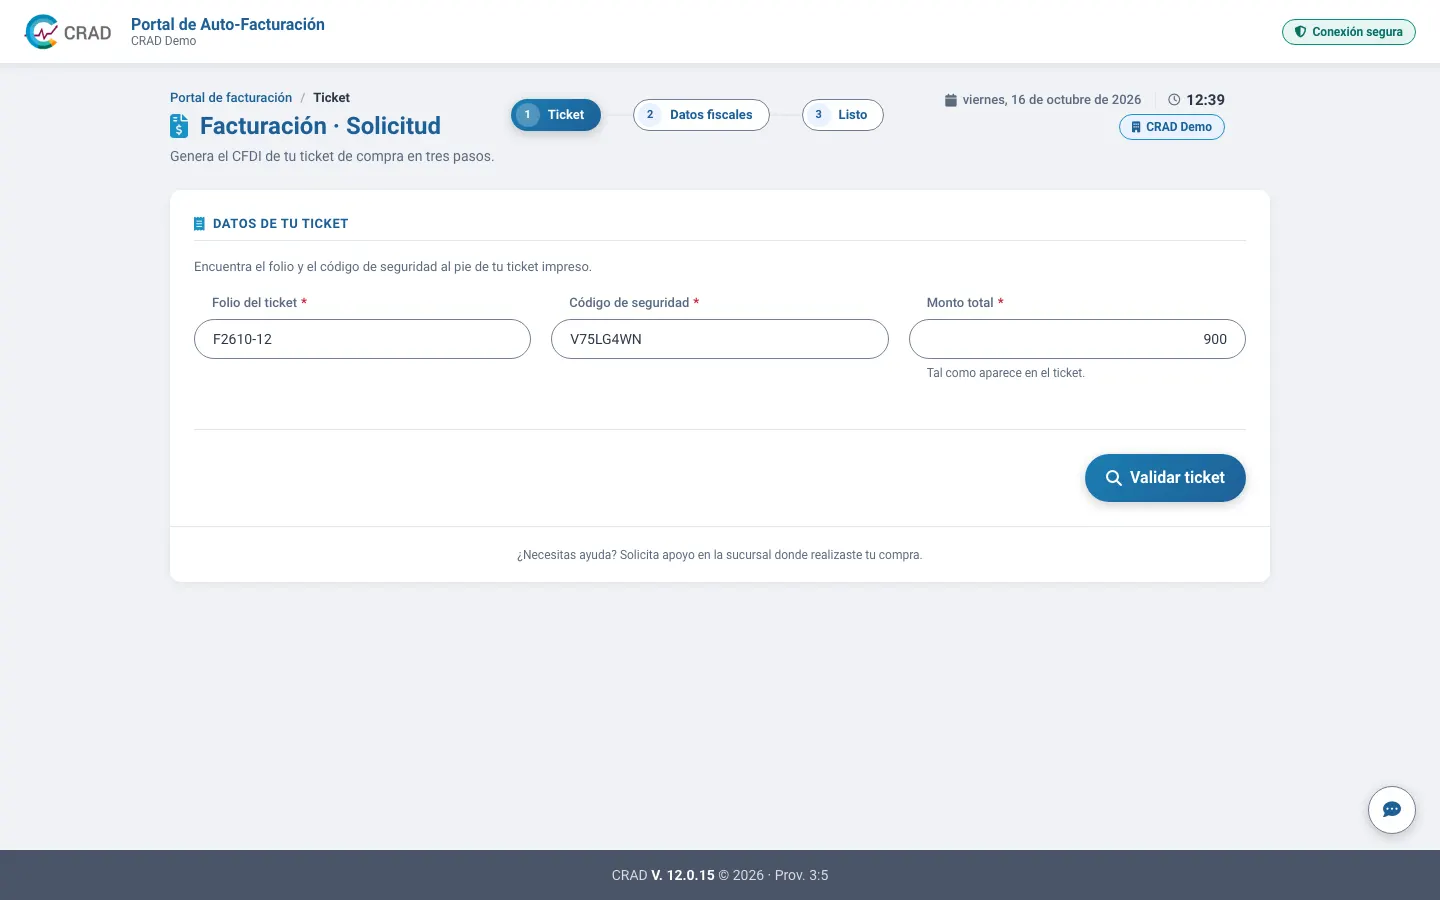Click the invoice document icon beside Facturación

(179, 126)
